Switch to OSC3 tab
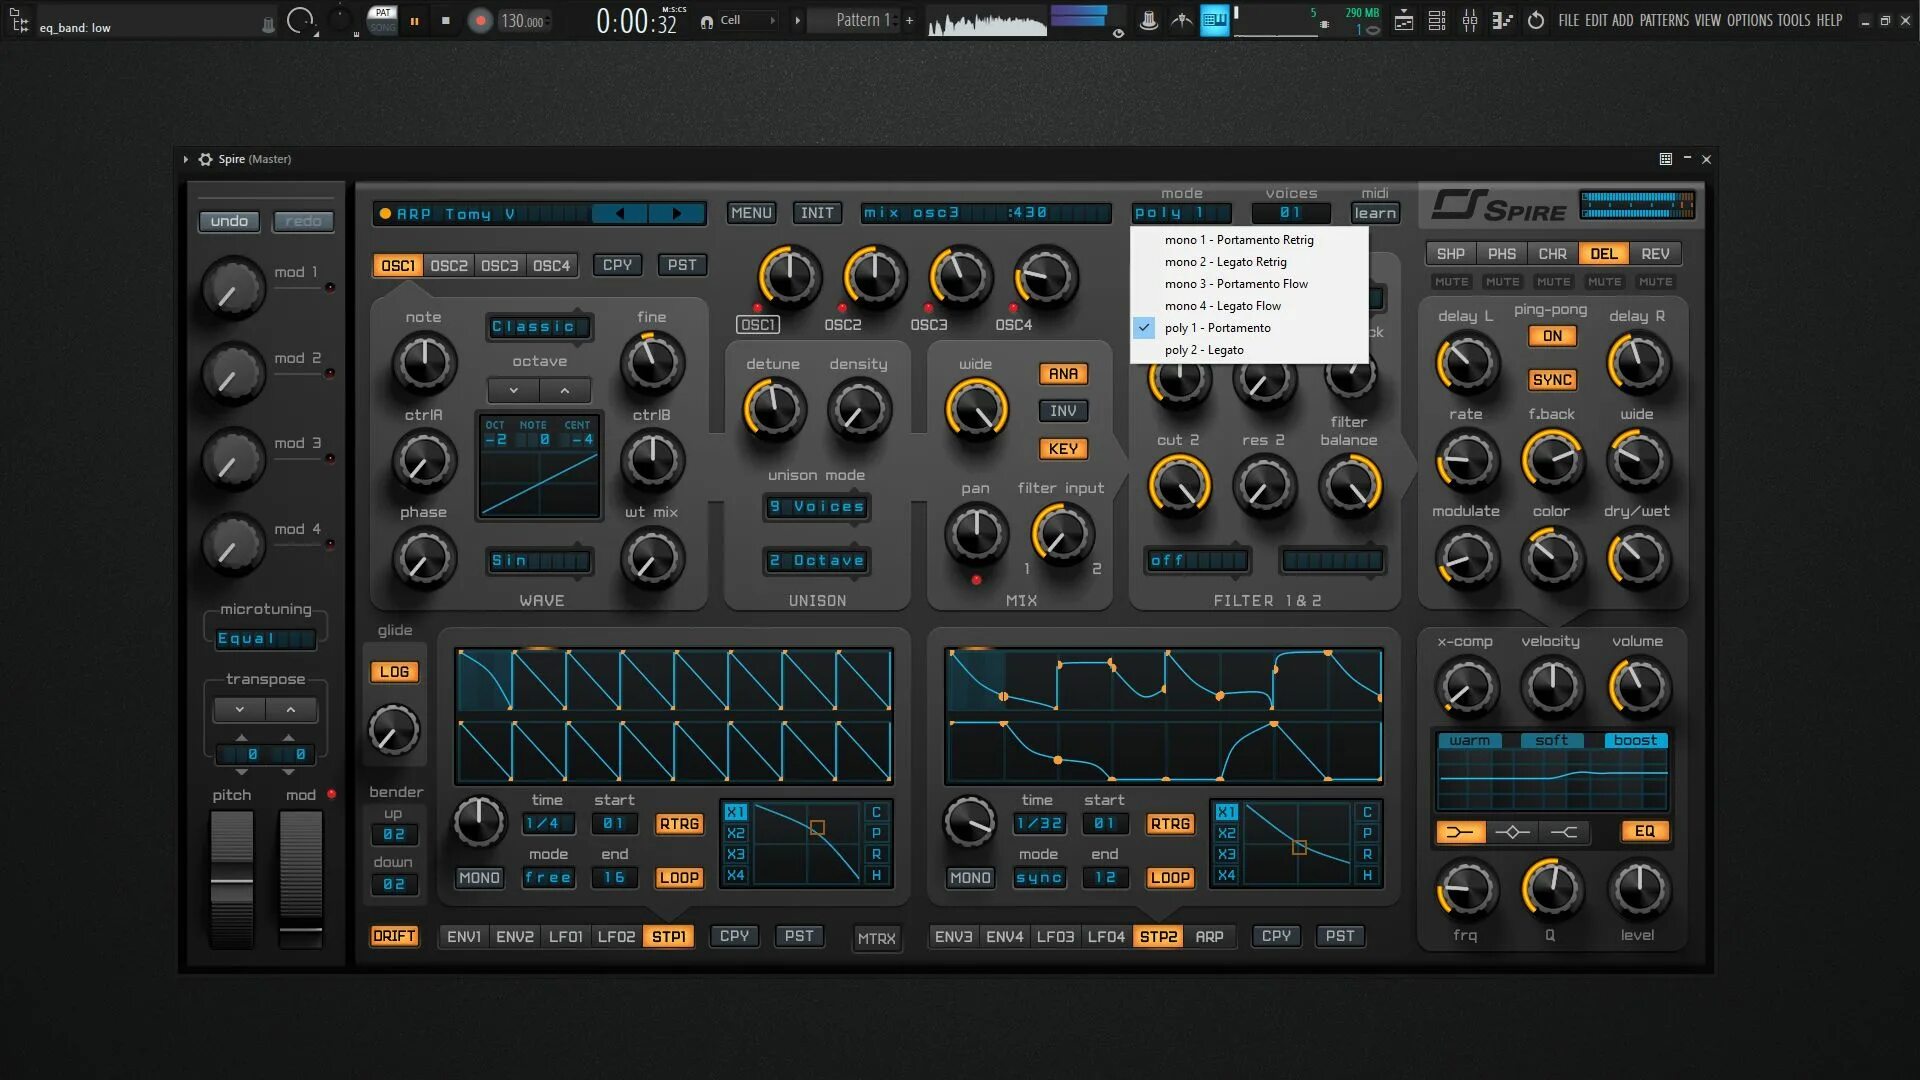This screenshot has height=1080, width=1920. click(500, 265)
